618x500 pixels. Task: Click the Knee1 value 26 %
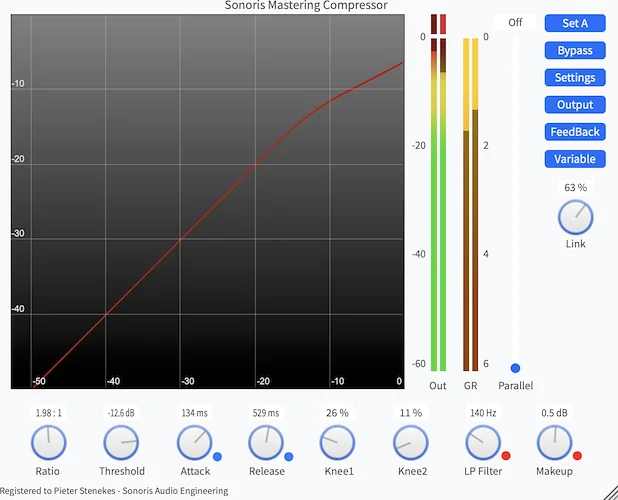click(x=337, y=413)
